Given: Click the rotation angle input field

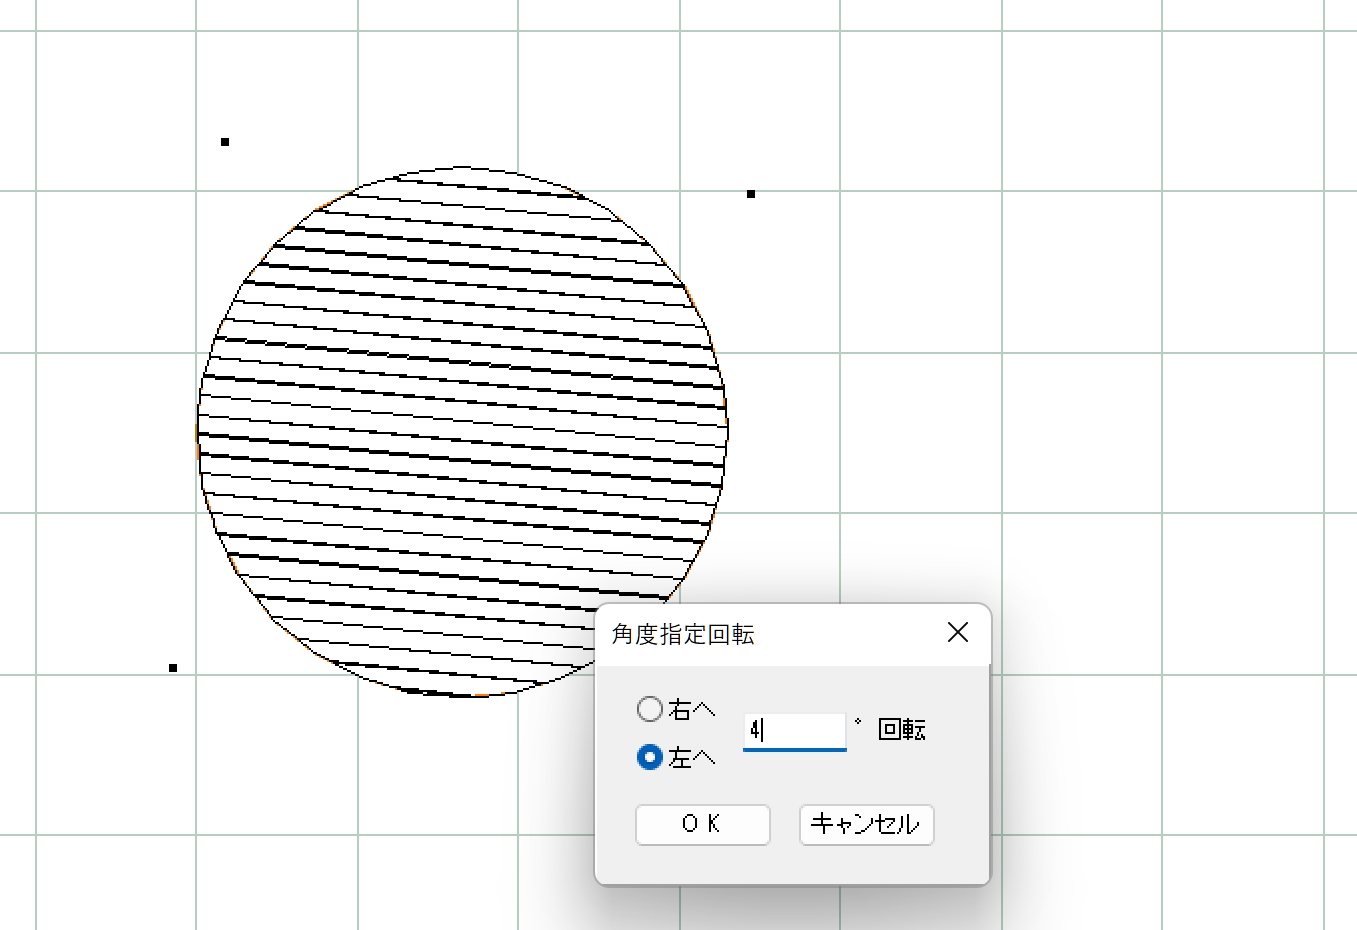Looking at the screenshot, I should tap(794, 731).
